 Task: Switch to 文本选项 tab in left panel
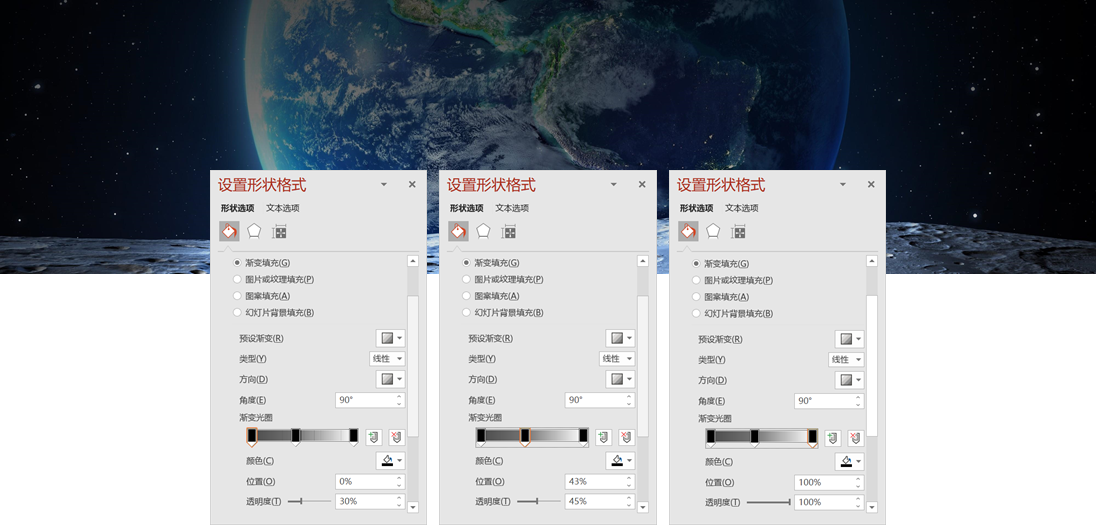point(282,208)
